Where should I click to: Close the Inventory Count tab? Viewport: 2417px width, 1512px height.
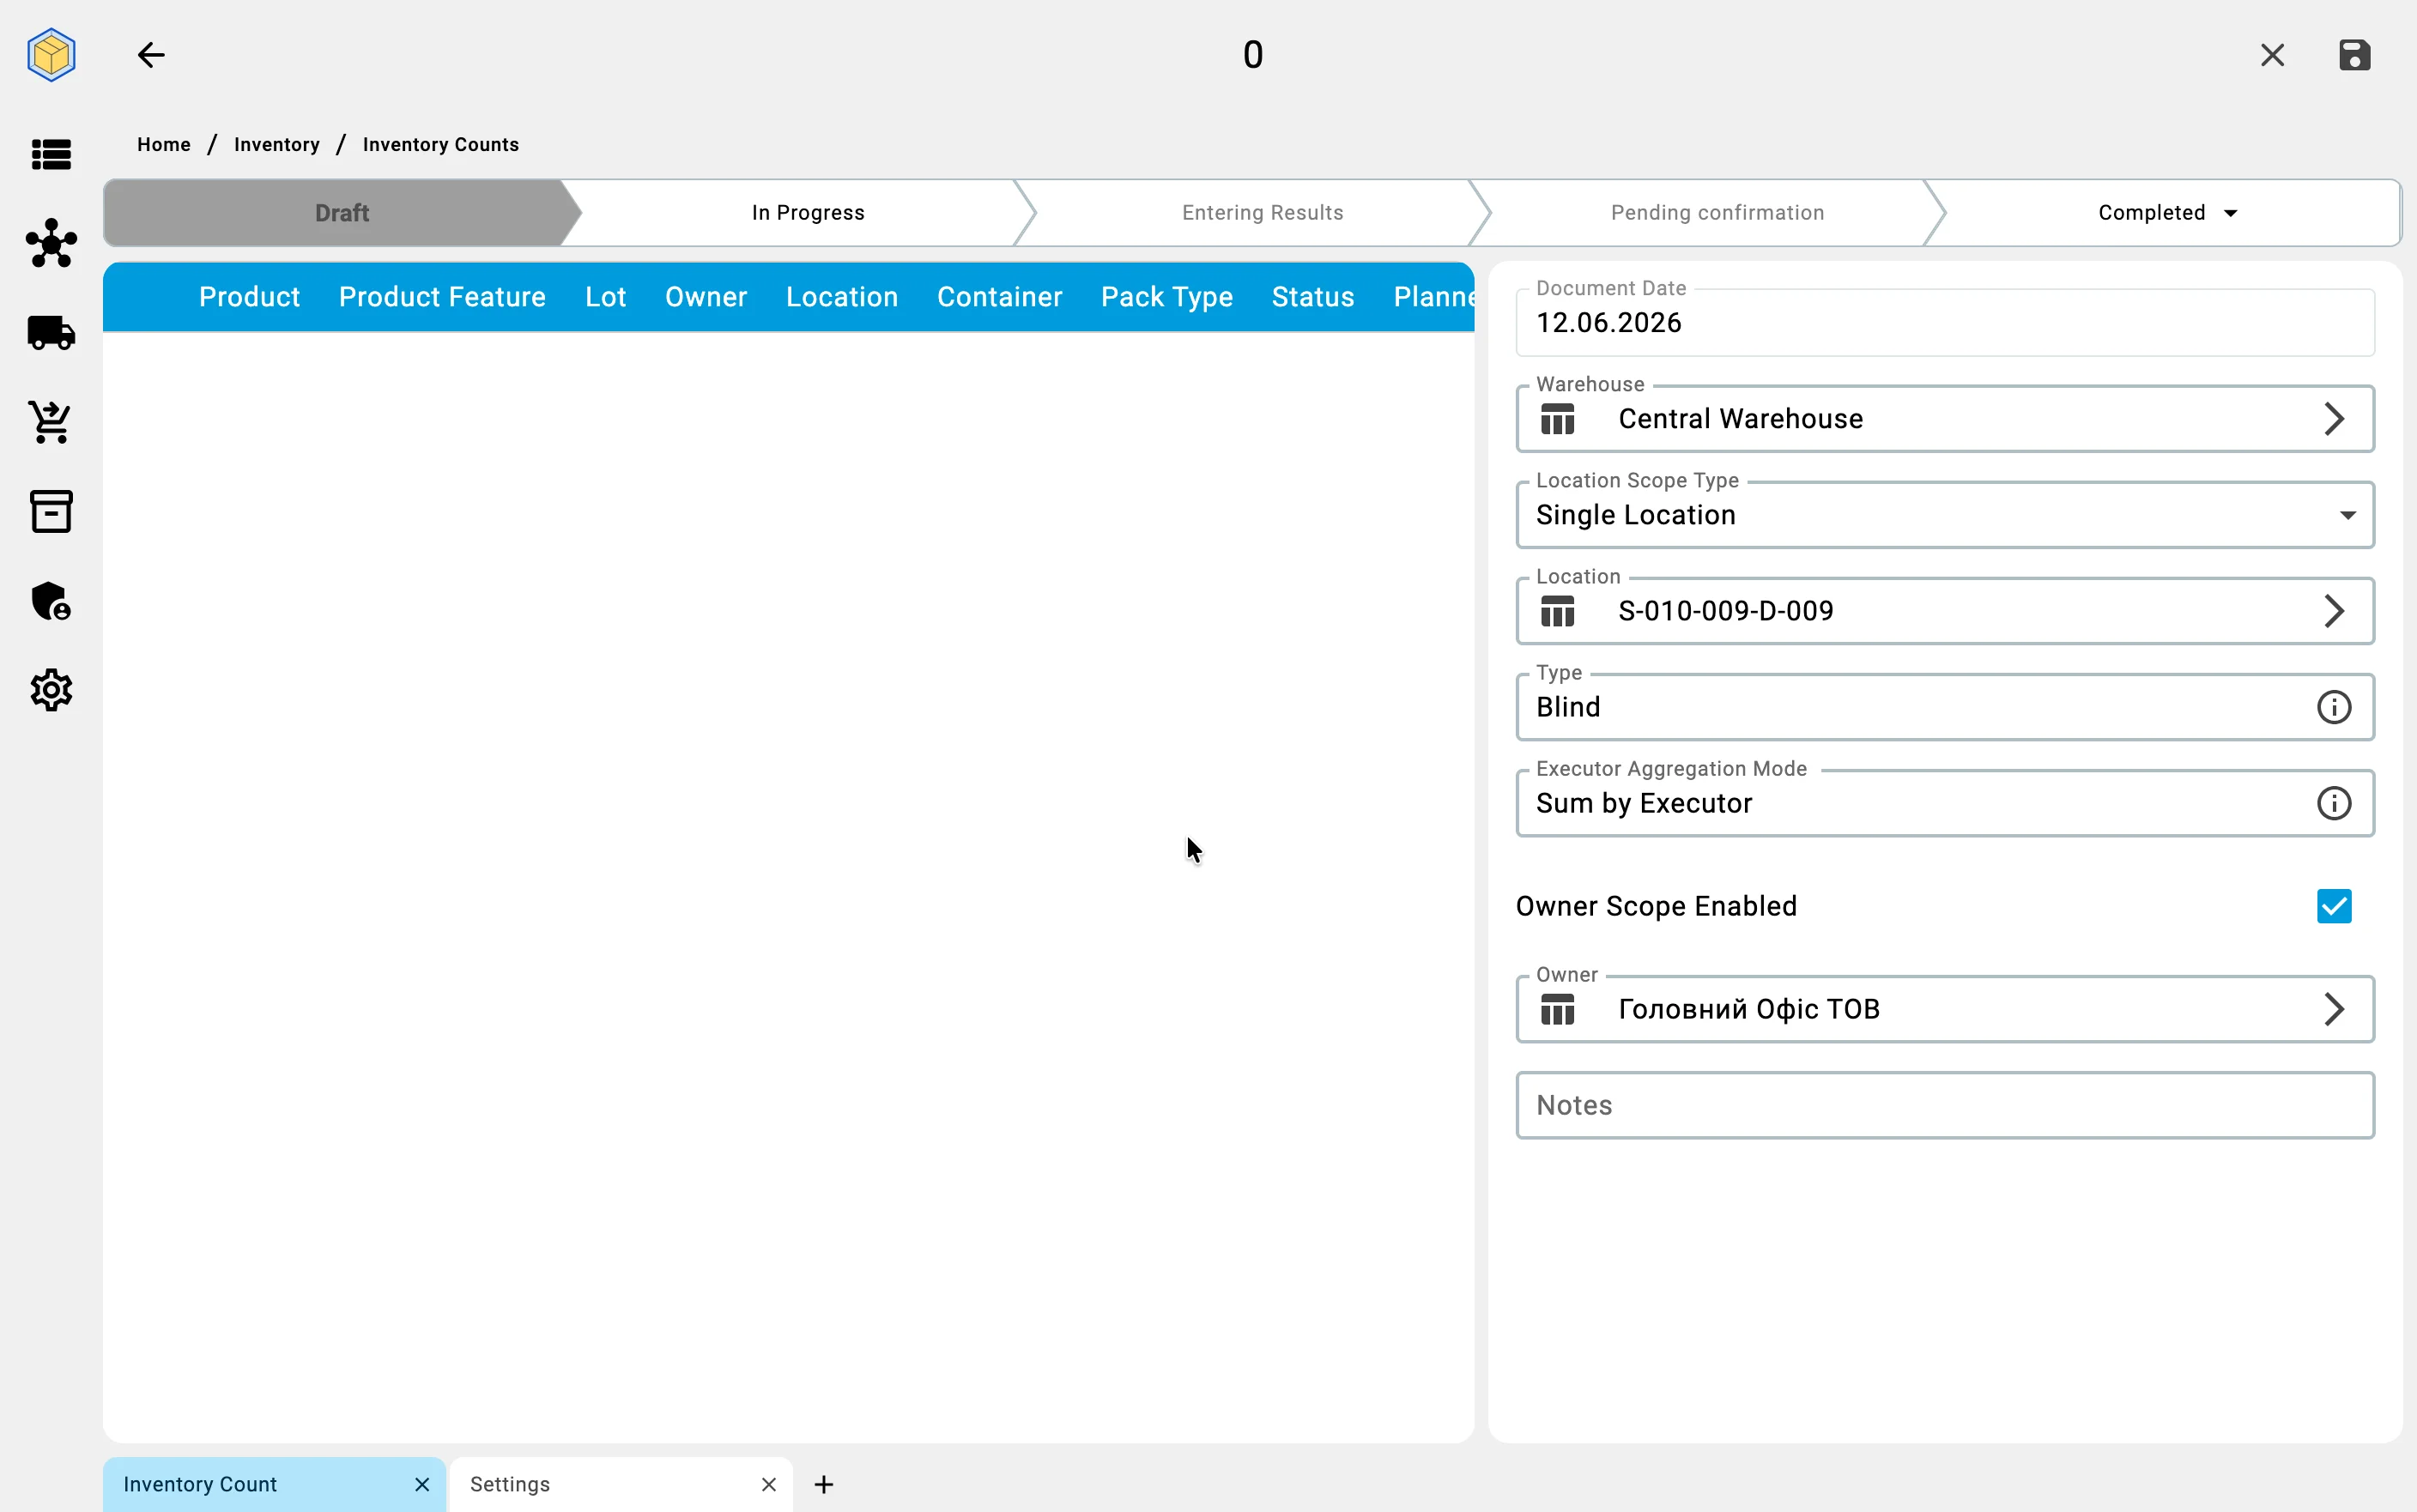(x=422, y=1484)
